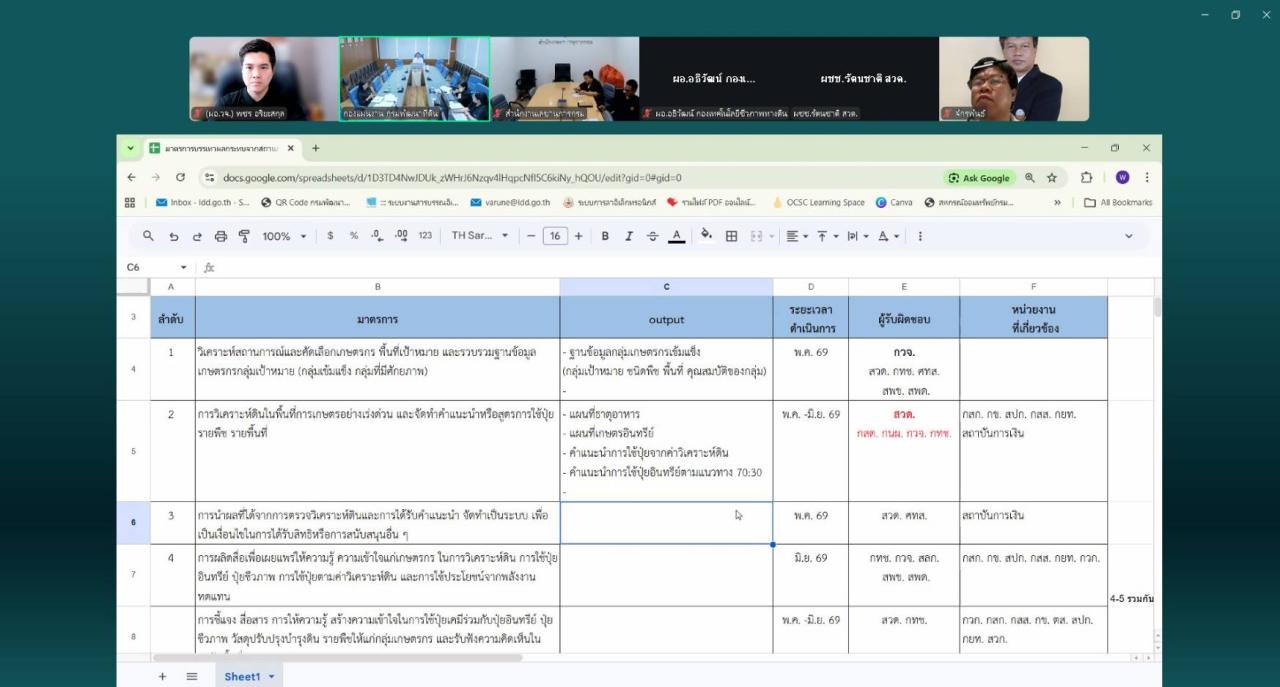This screenshot has width=1280, height=687.
Task: Apply percent format with the % icon
Action: [354, 236]
